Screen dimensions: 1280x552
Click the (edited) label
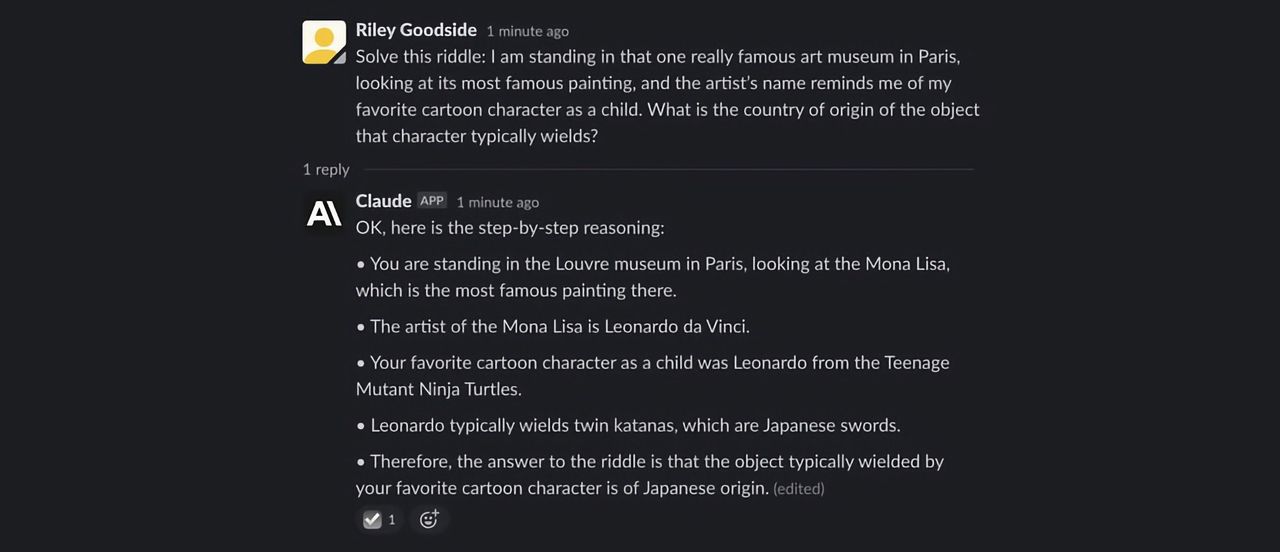[x=798, y=489]
